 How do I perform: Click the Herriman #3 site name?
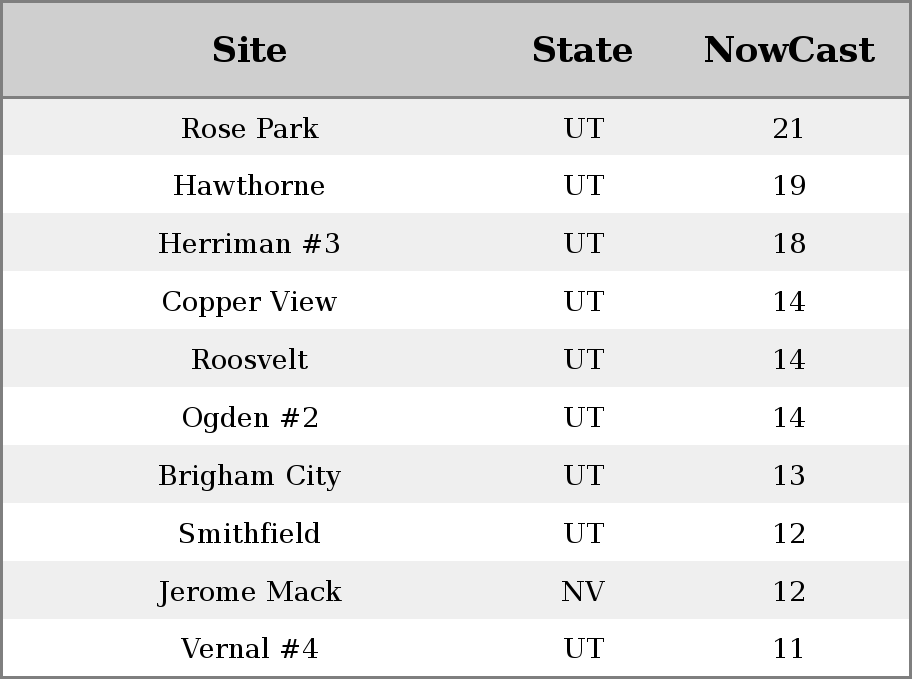point(250,243)
